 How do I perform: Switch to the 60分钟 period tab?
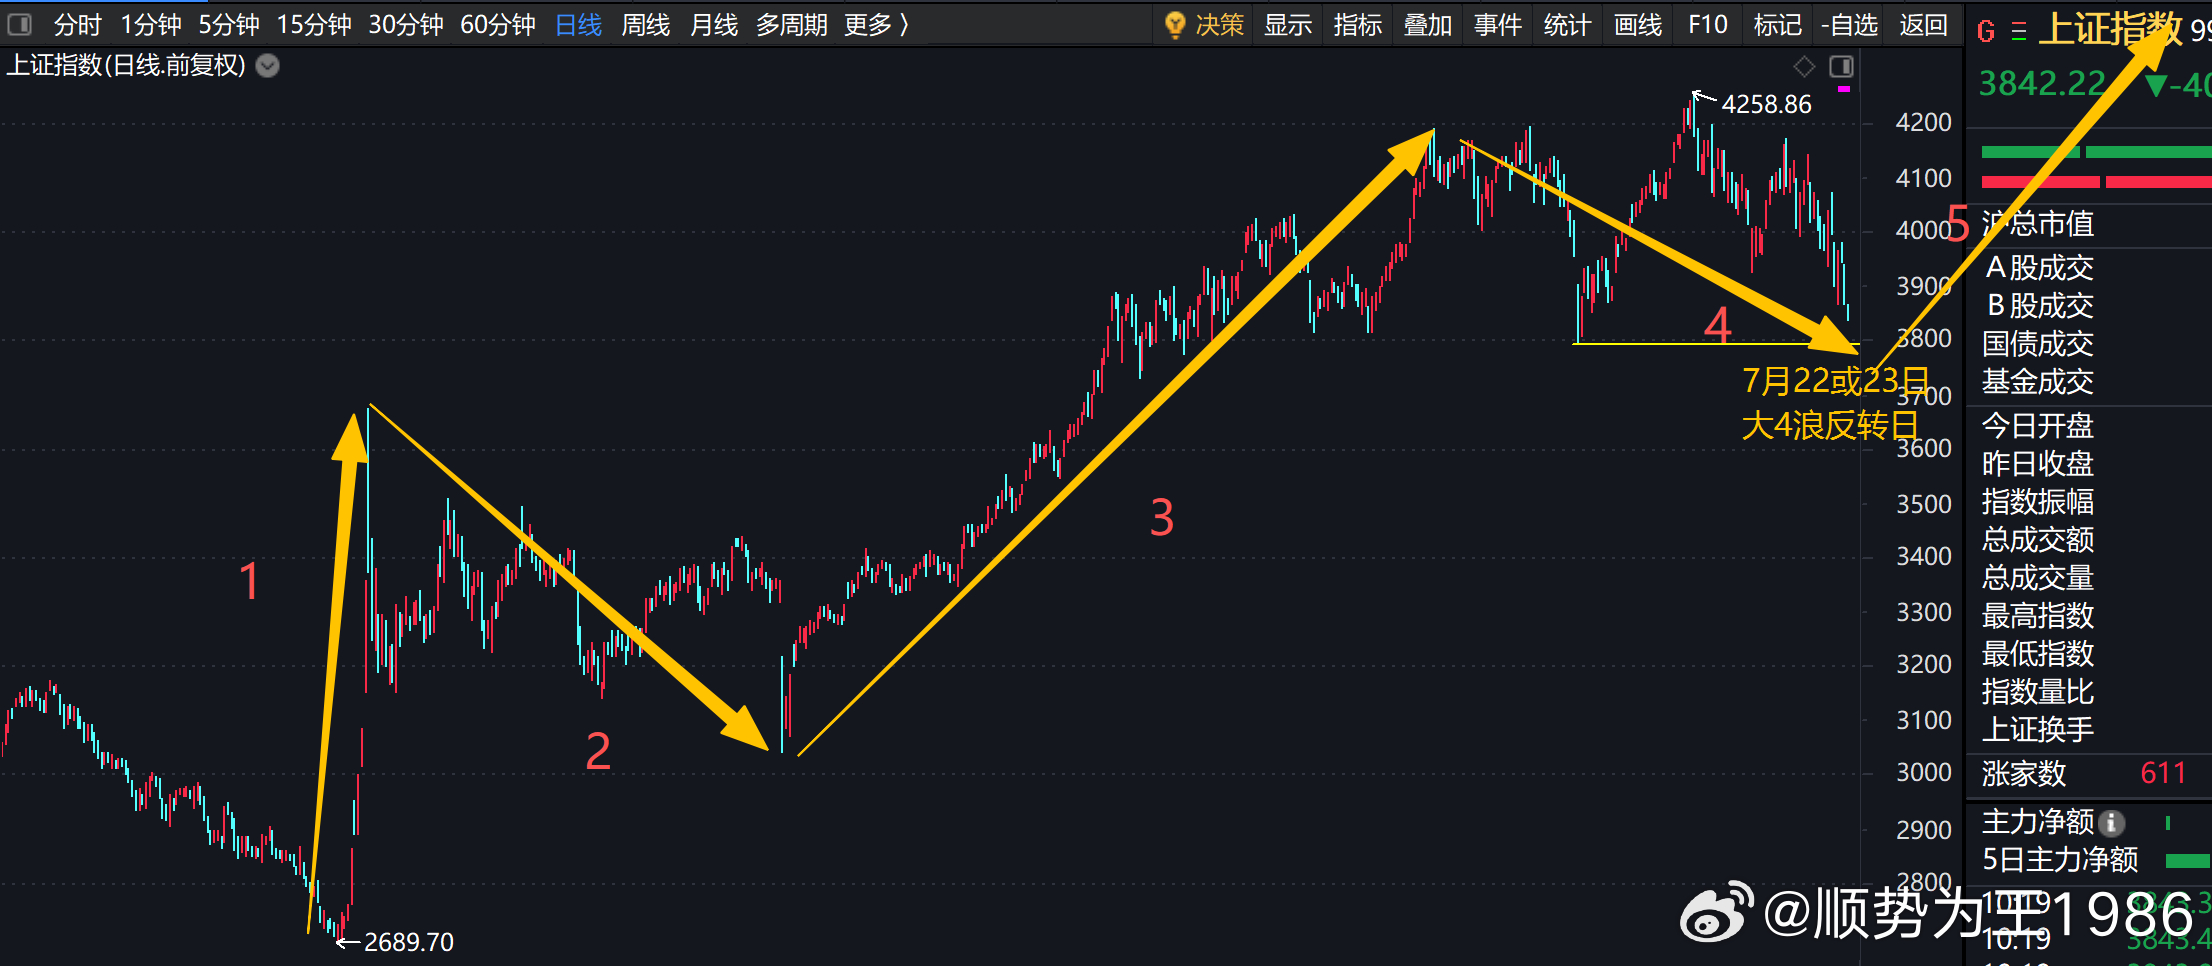(x=498, y=25)
